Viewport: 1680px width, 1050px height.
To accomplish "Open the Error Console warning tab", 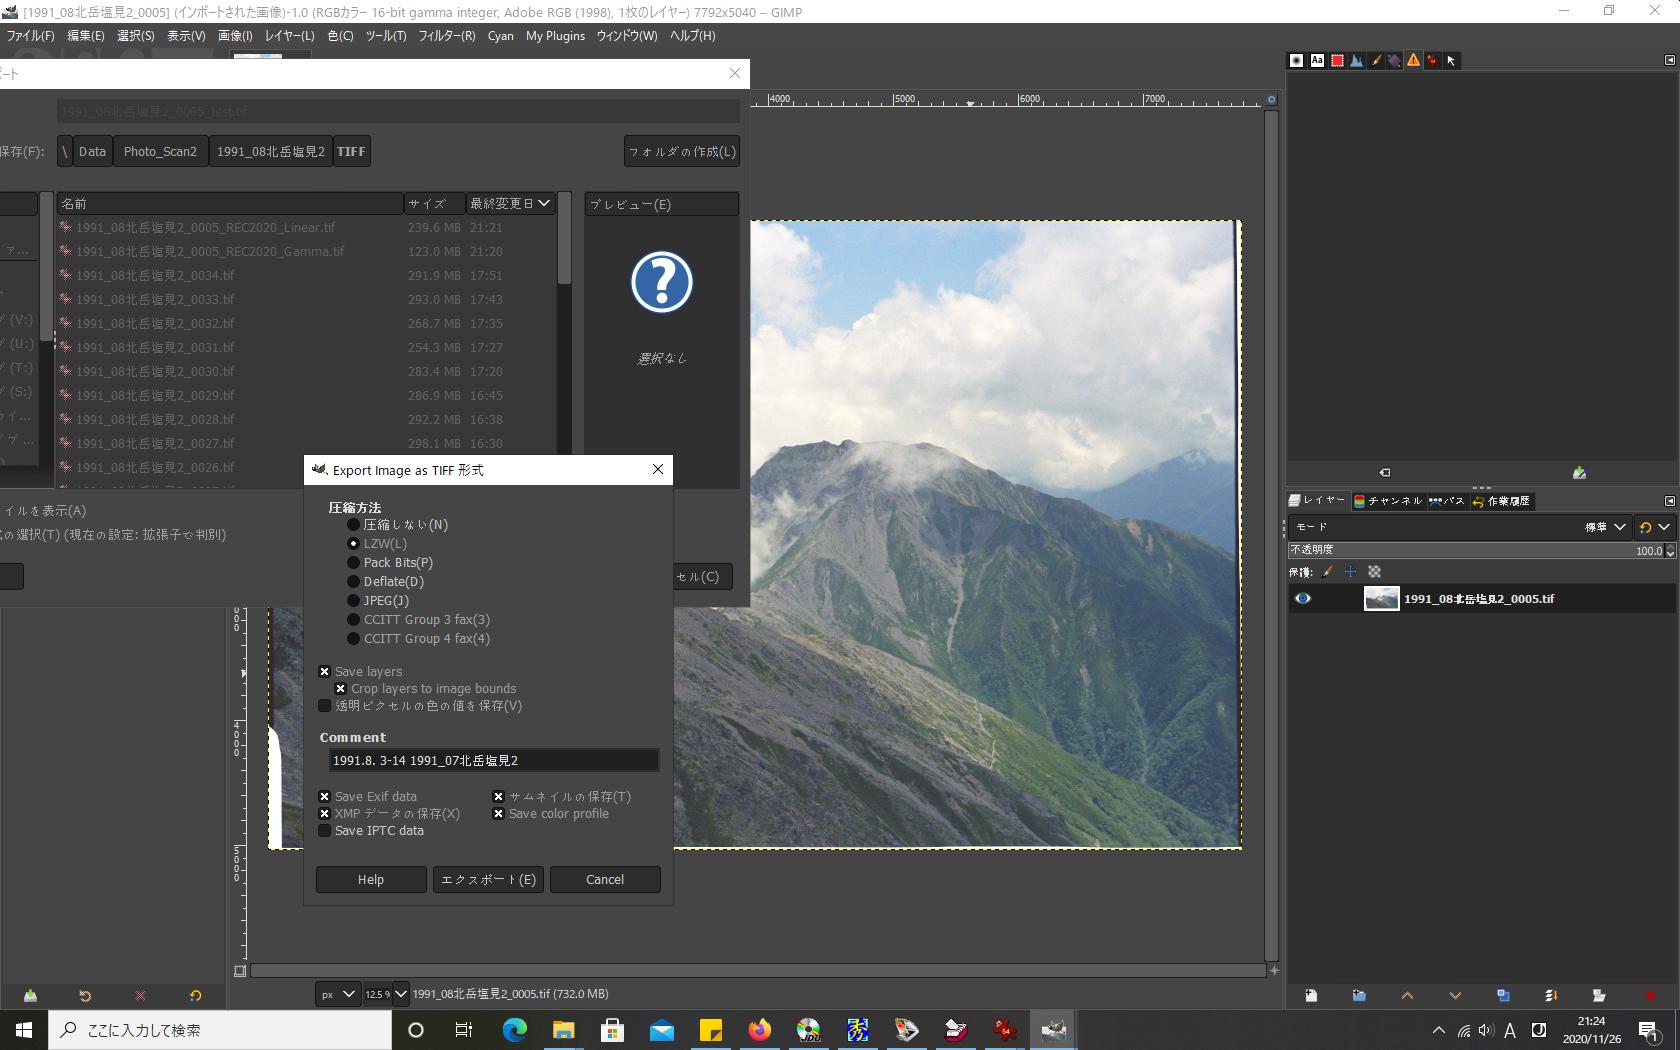I will pos(1413,61).
